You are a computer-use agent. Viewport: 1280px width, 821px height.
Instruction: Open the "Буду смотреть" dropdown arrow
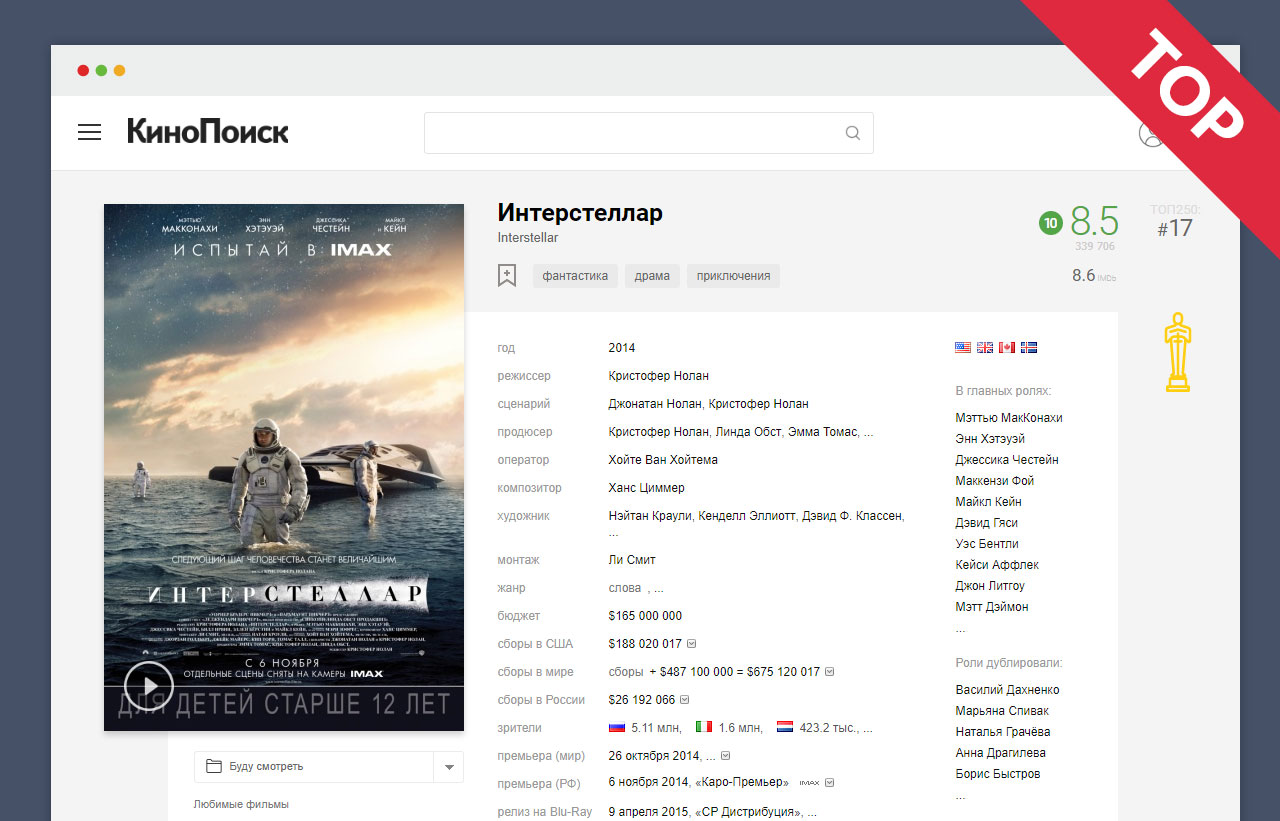click(x=448, y=767)
